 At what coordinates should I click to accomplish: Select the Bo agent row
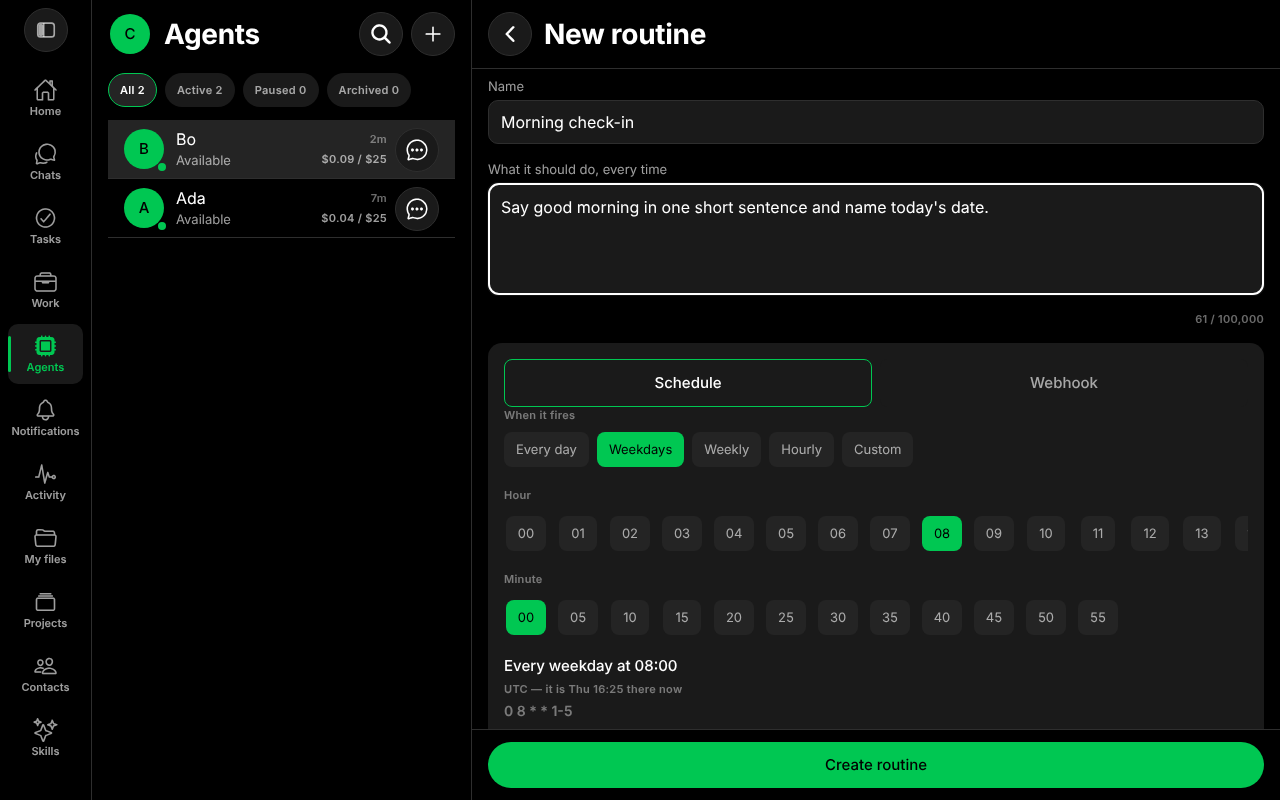pyautogui.click(x=281, y=150)
